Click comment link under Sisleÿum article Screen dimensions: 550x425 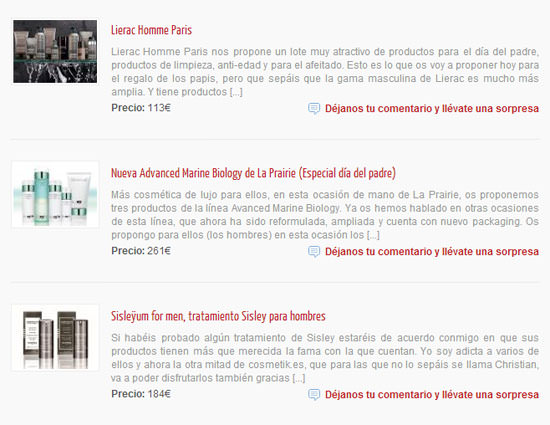coord(432,394)
